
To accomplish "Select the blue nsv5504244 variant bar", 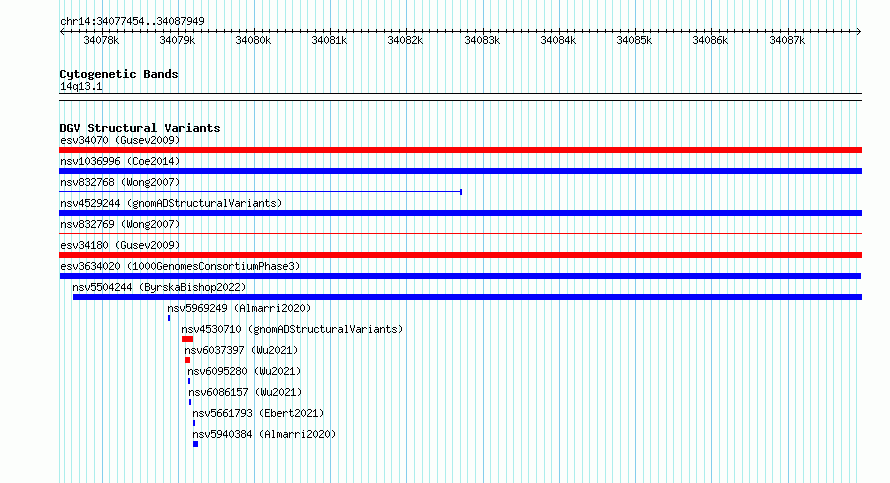I will [x=467, y=297].
